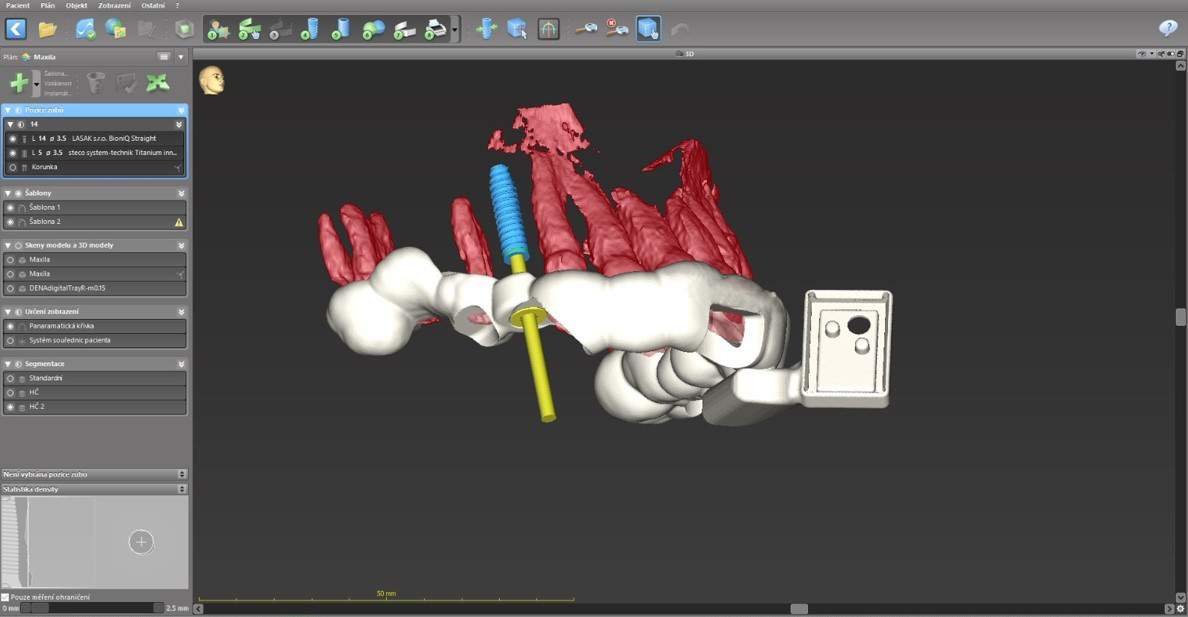Screen dimensions: 1188x617
Task: Toggle visibility of DENAdigitalTrayR-m0.15 model
Action: 11,288
